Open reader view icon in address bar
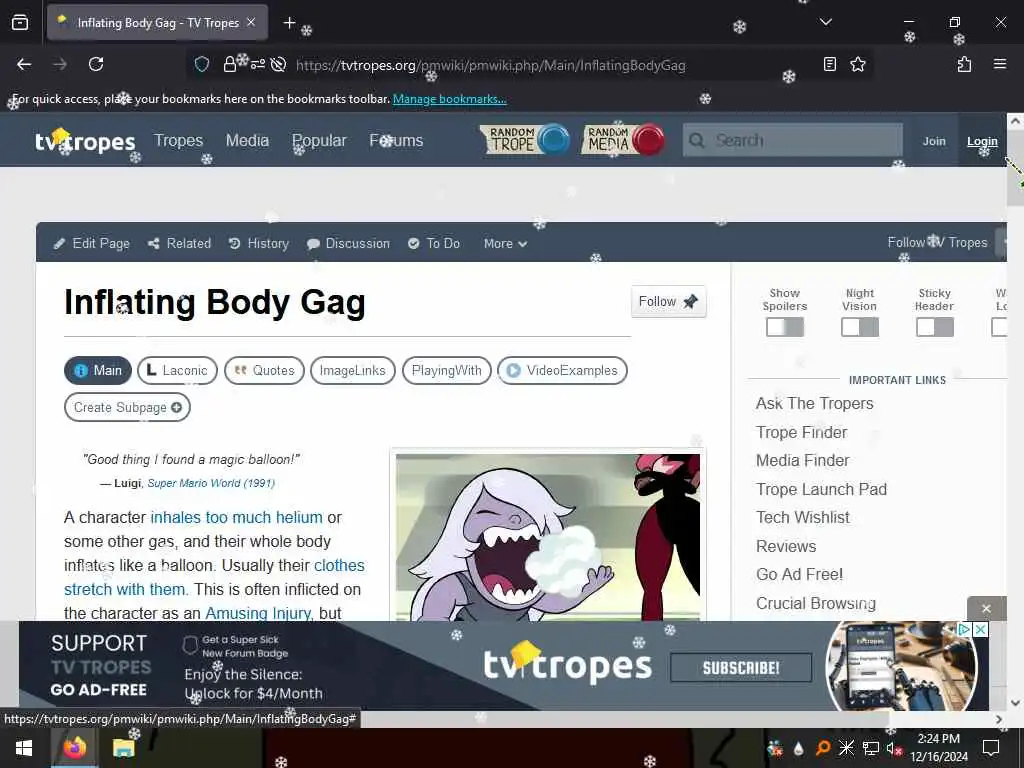The height and width of the screenshot is (768, 1024). coord(829,64)
